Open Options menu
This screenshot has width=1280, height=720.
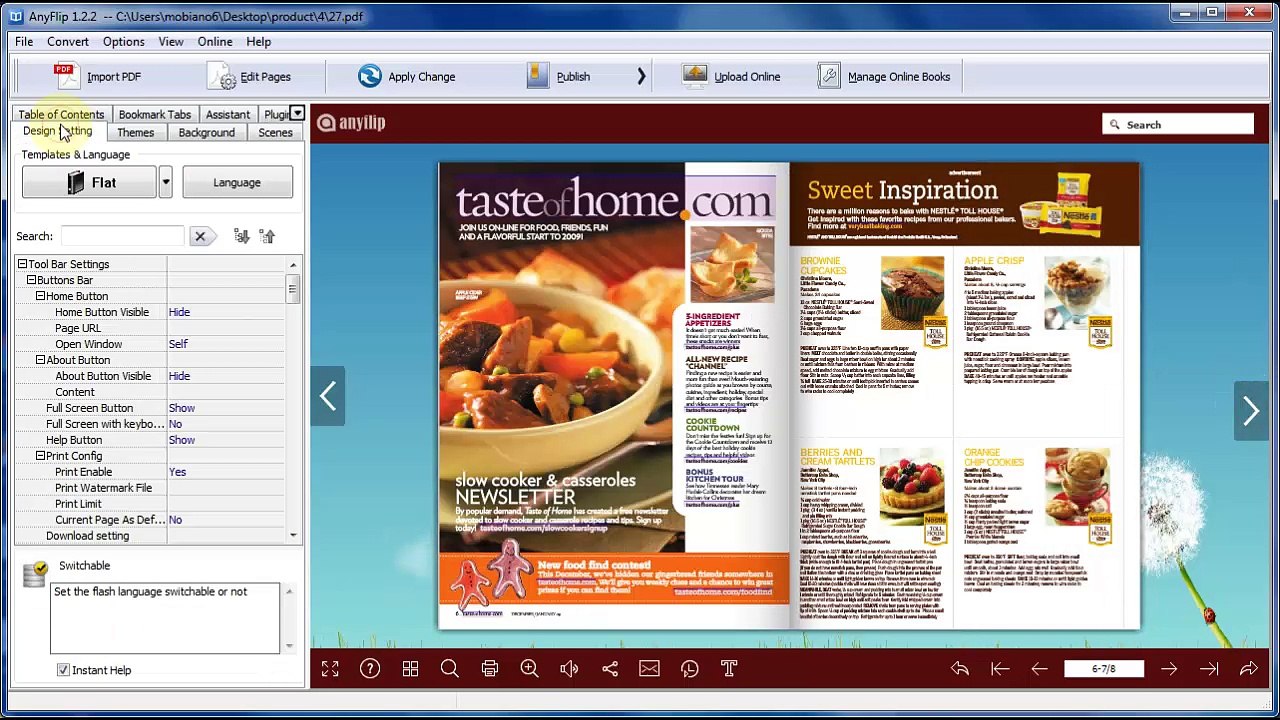click(x=124, y=42)
